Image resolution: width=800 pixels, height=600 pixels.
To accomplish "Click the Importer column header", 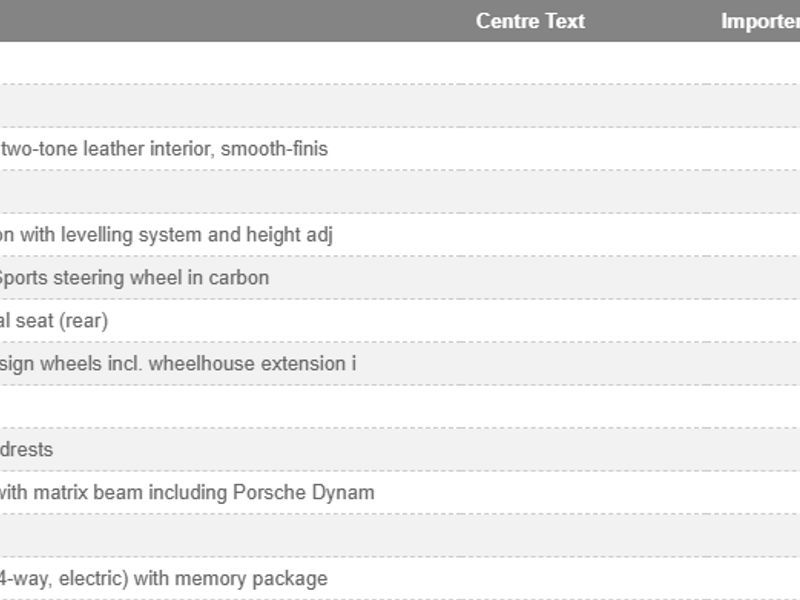I will 760,21.
